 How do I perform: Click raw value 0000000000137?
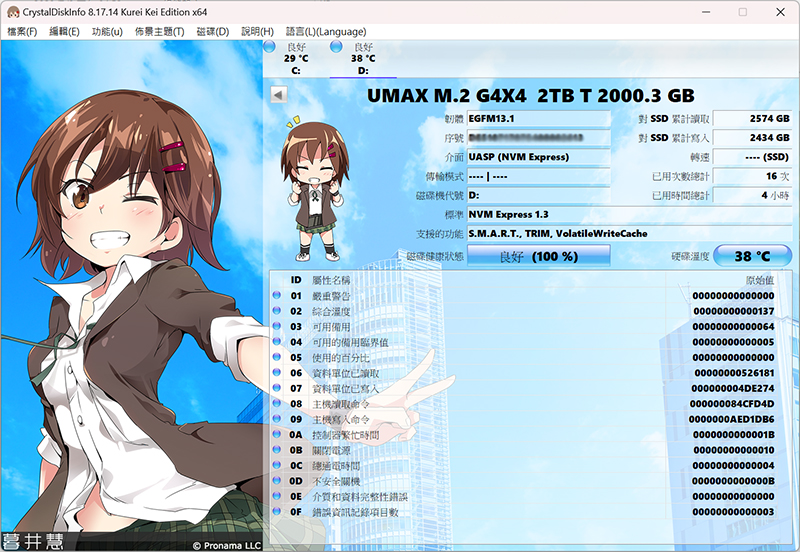(734, 311)
